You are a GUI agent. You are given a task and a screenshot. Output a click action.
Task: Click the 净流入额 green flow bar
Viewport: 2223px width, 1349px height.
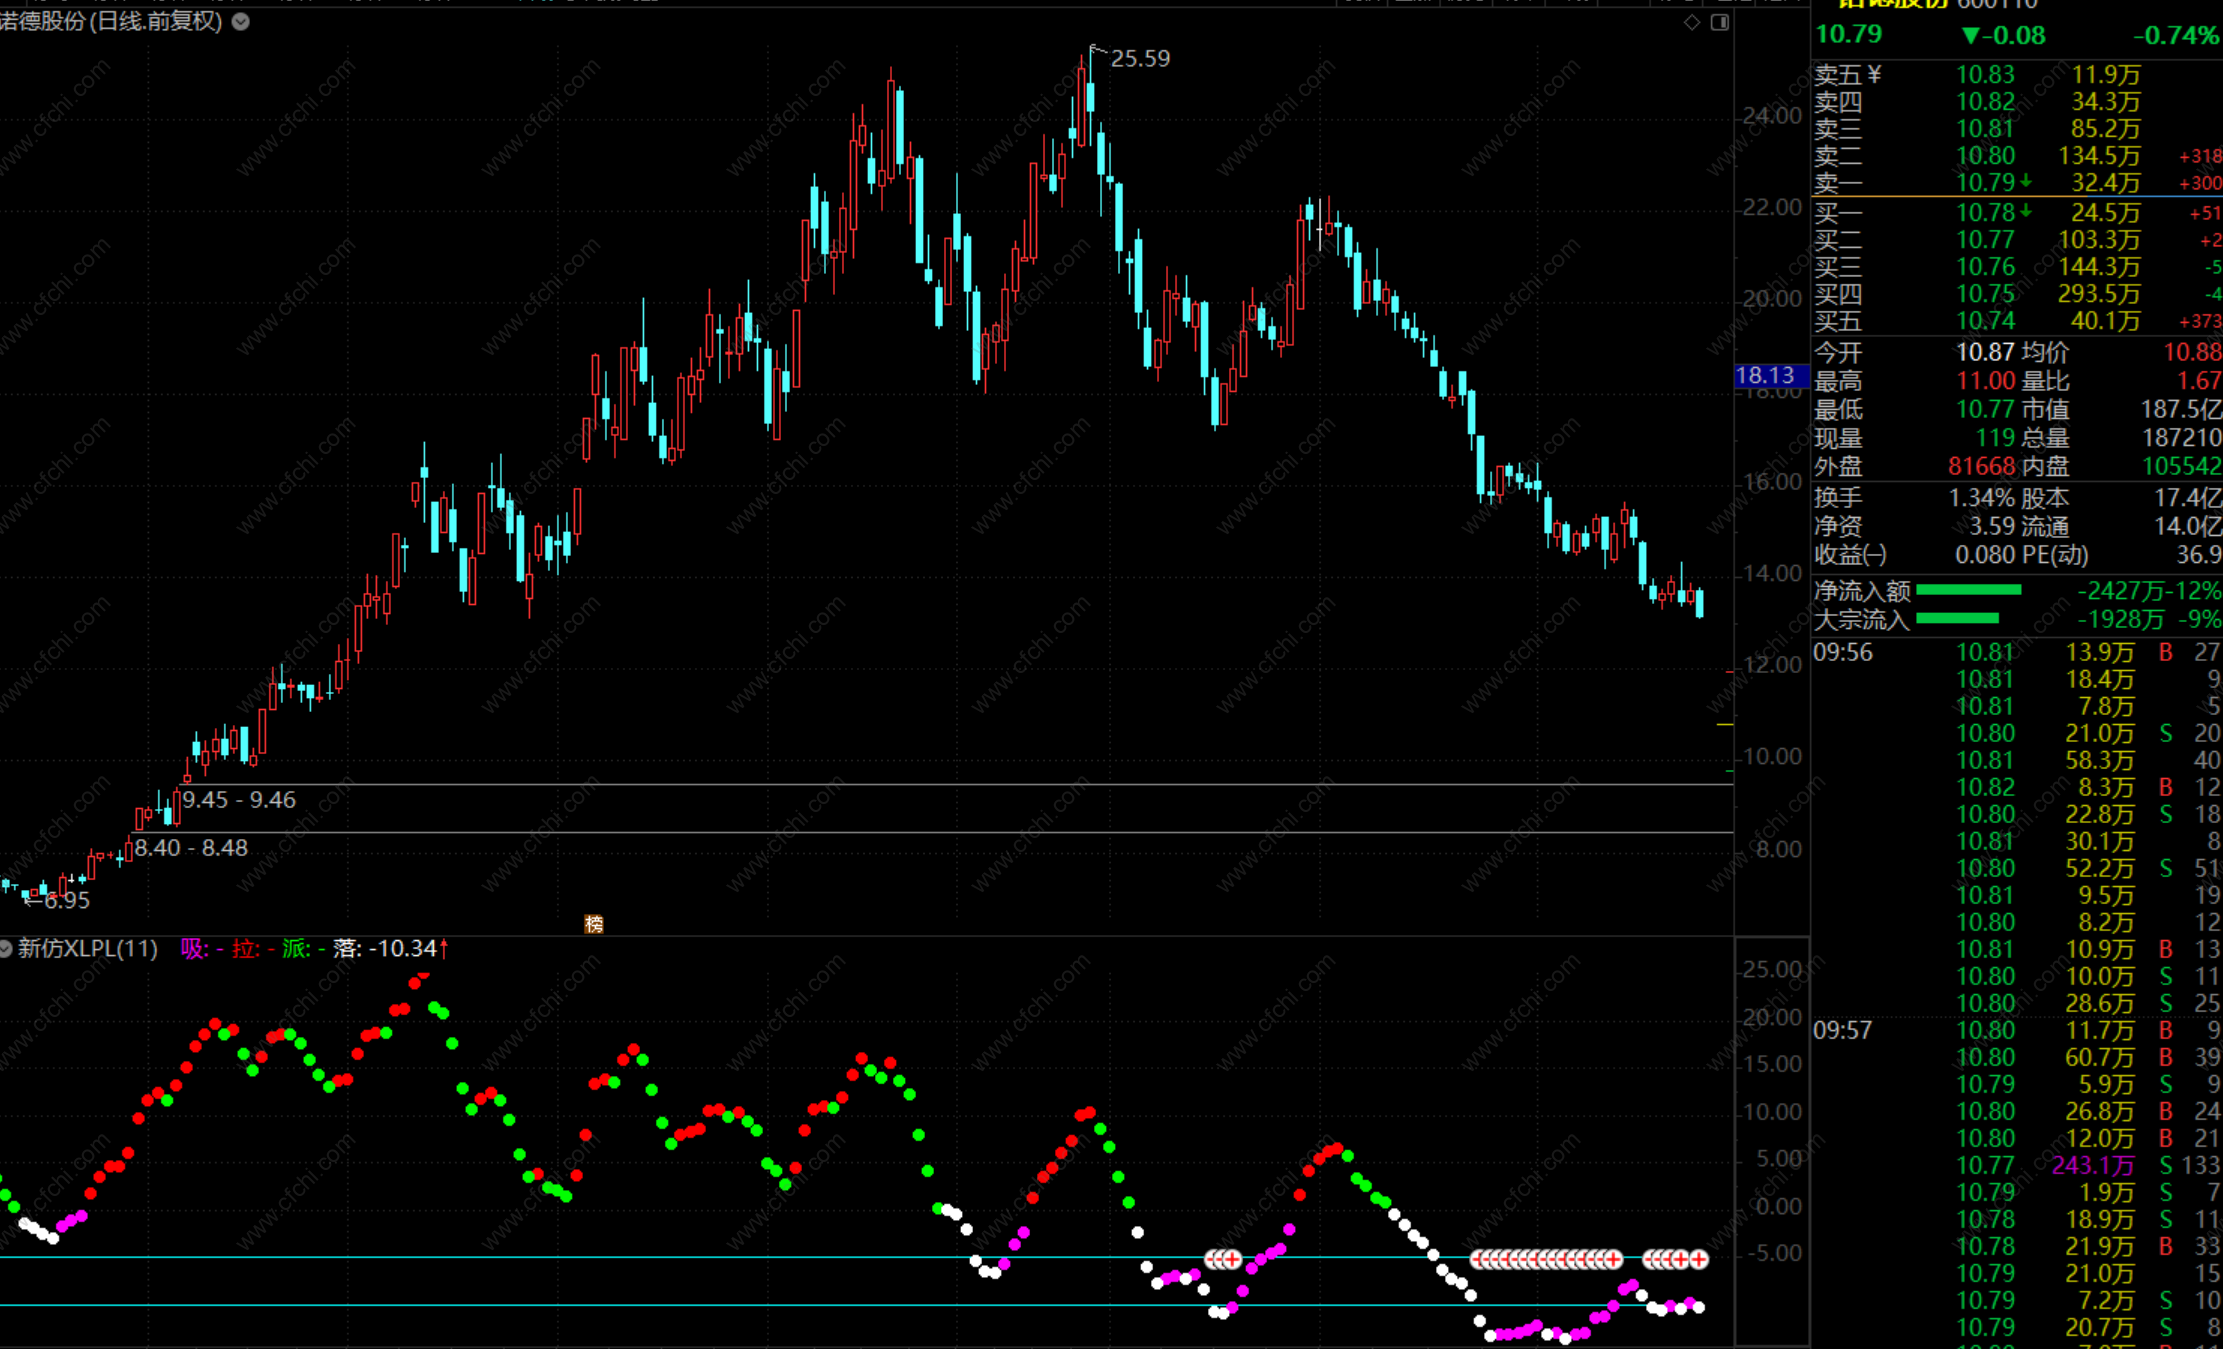click(1968, 591)
